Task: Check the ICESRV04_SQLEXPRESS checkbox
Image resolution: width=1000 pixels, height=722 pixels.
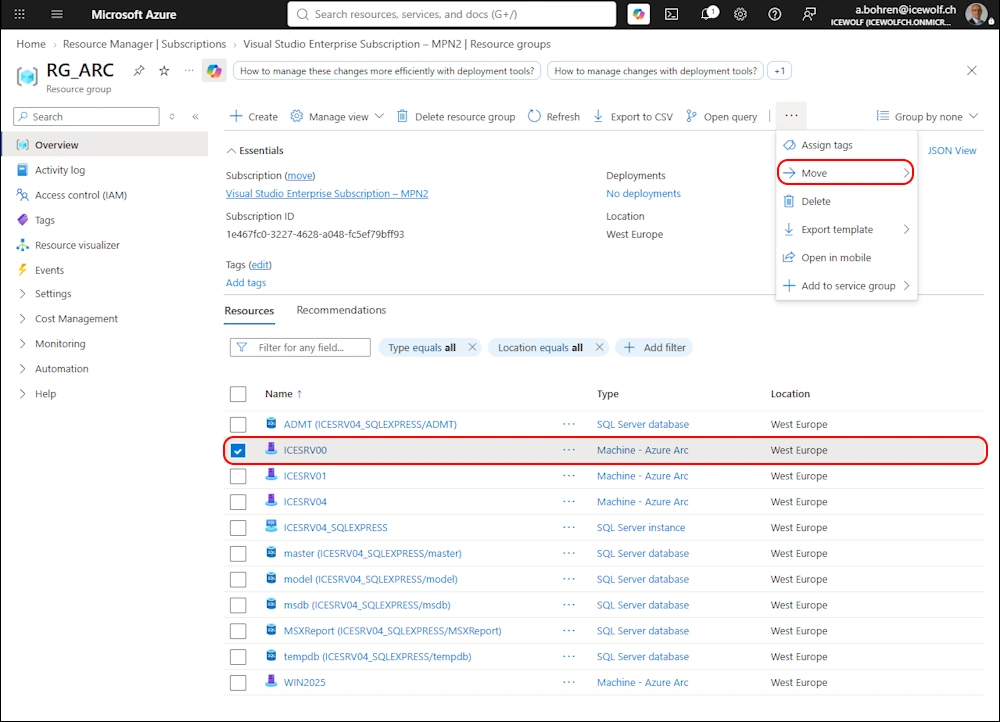Action: point(238,527)
